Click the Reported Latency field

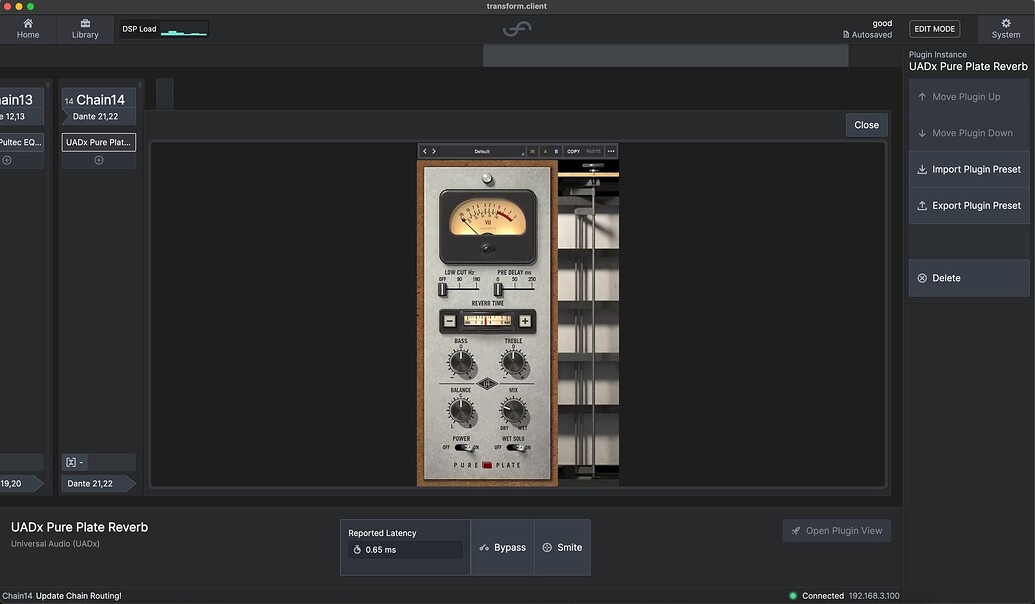click(x=404, y=549)
